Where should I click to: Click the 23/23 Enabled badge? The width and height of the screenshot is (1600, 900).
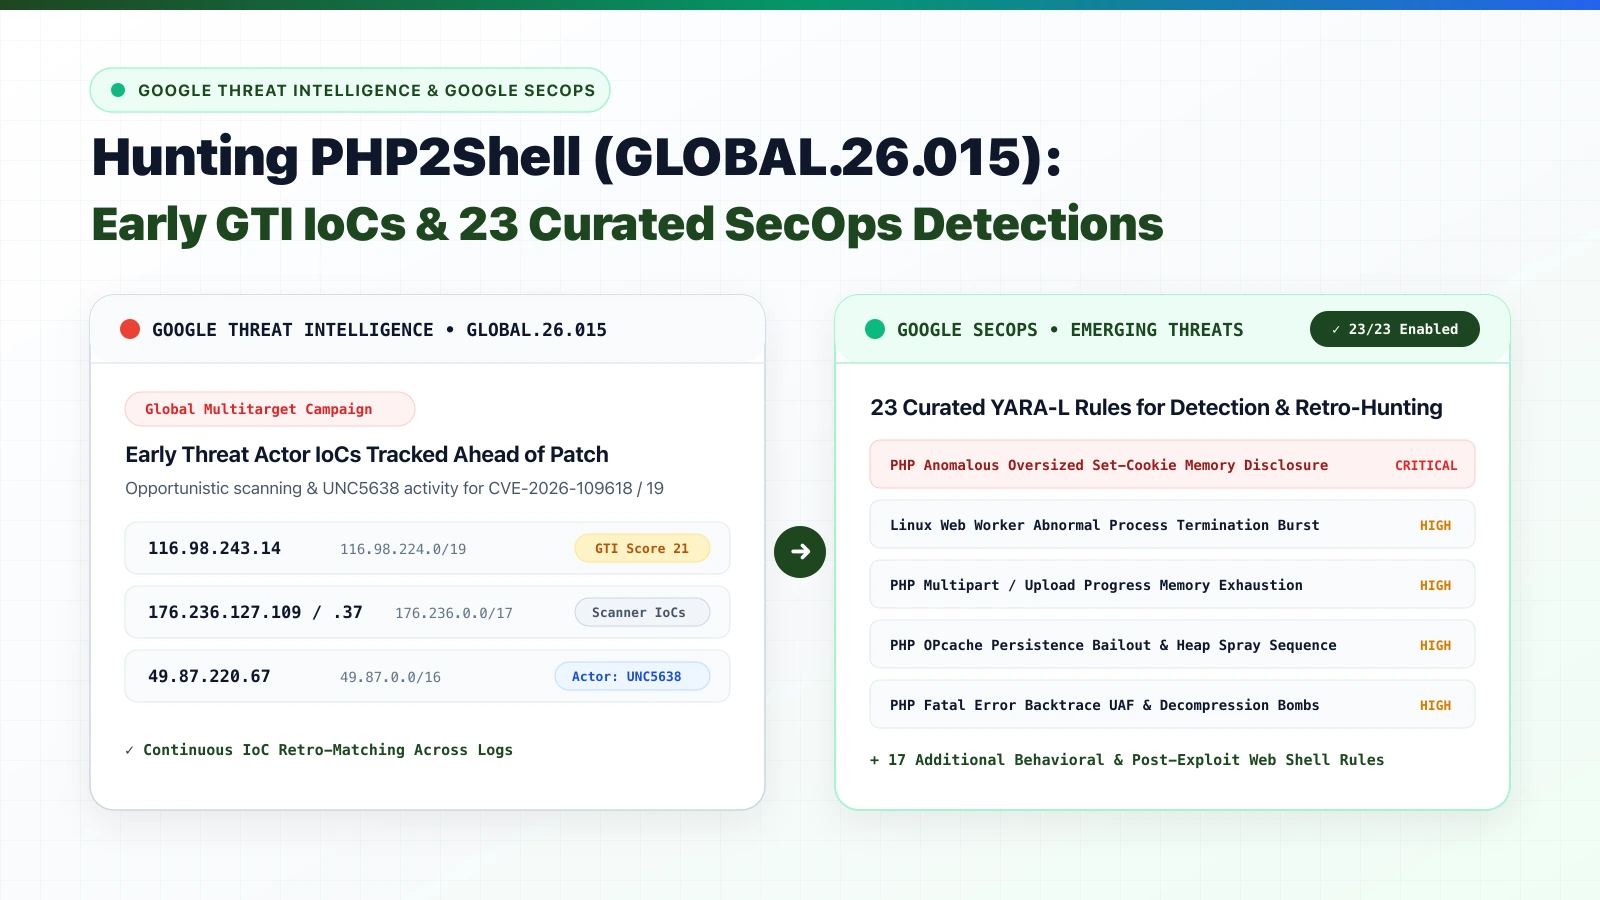point(1395,329)
